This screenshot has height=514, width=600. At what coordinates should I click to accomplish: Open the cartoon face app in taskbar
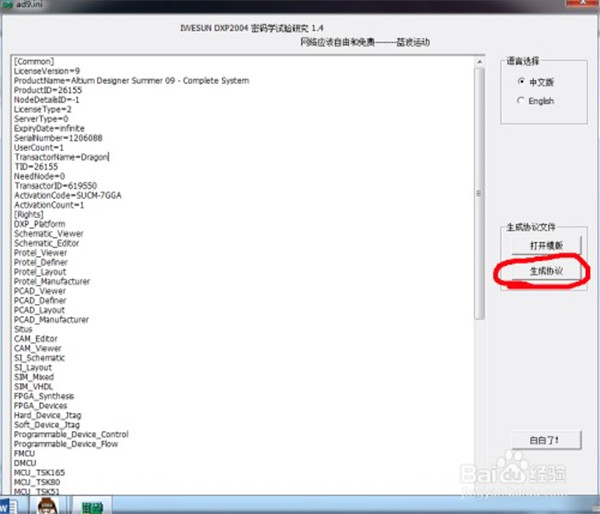click(x=48, y=506)
